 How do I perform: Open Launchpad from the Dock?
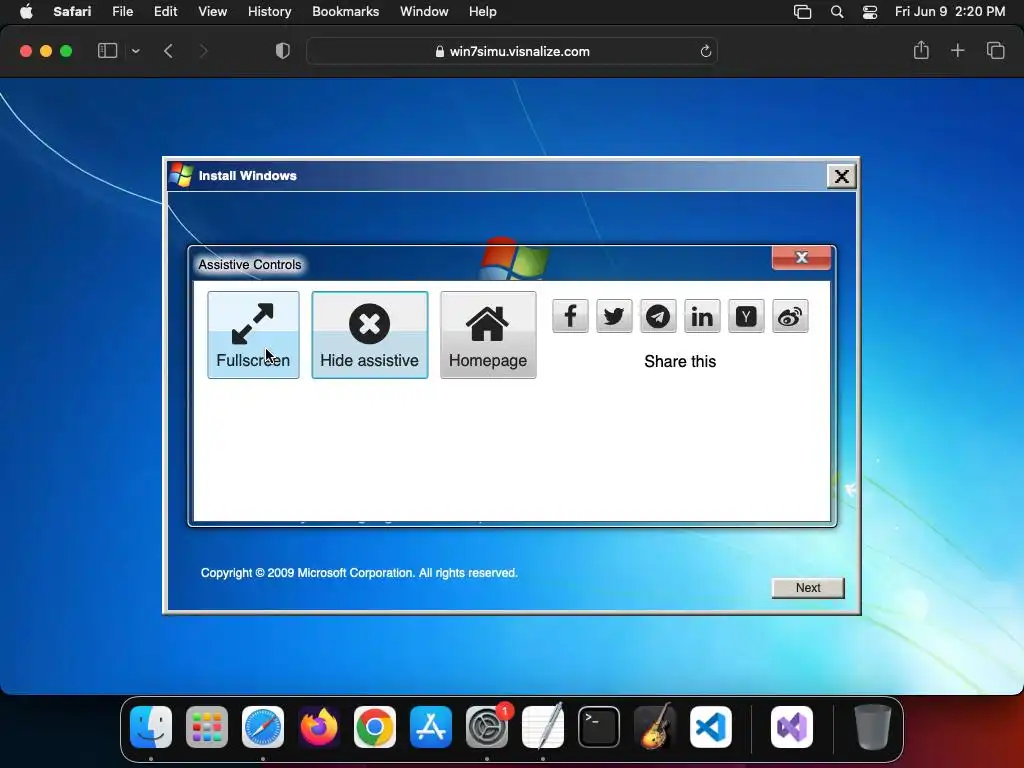(207, 727)
